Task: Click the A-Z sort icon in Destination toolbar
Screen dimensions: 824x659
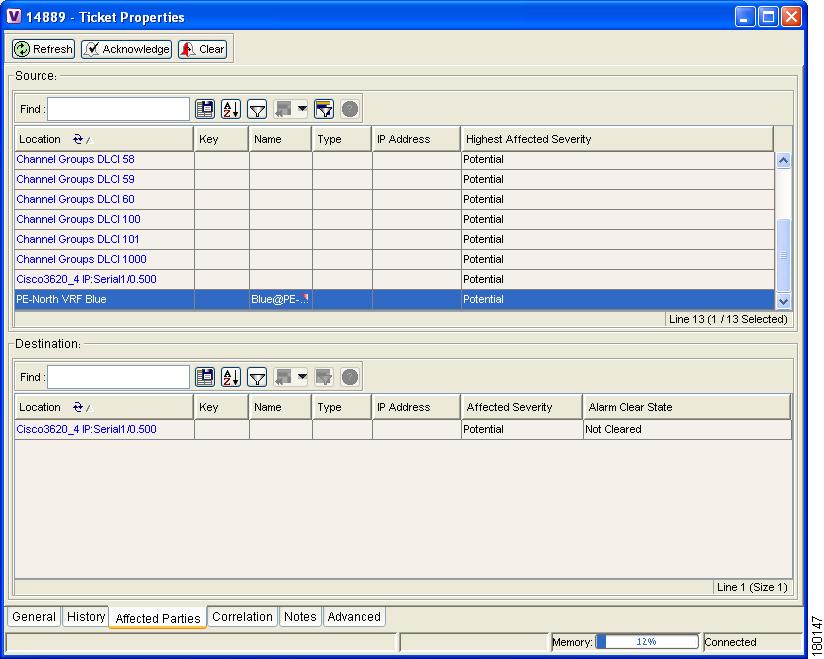Action: (231, 377)
